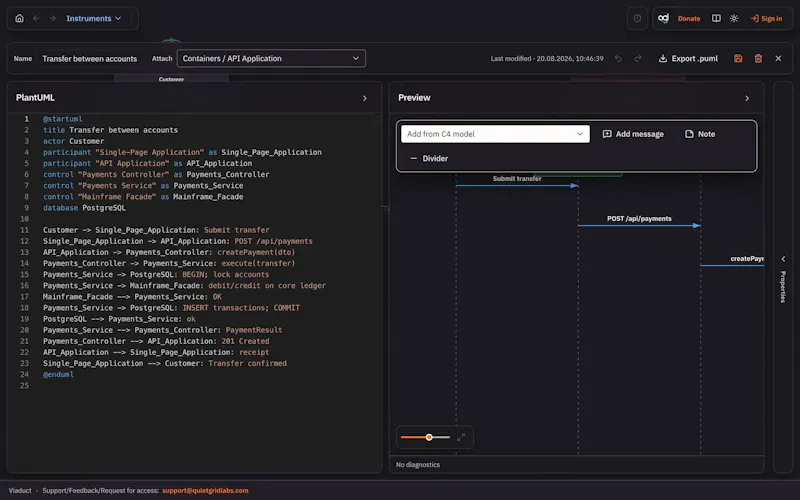This screenshot has height=500, width=800.
Task: Collapse the PlantUML panel chevron
Action: (365, 98)
